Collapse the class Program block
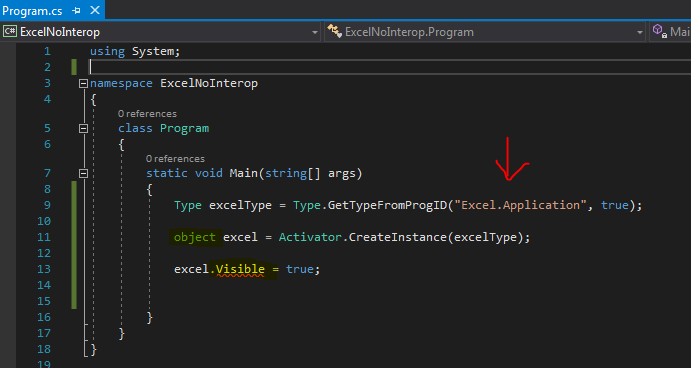This screenshot has width=691, height=368. pos(83,128)
